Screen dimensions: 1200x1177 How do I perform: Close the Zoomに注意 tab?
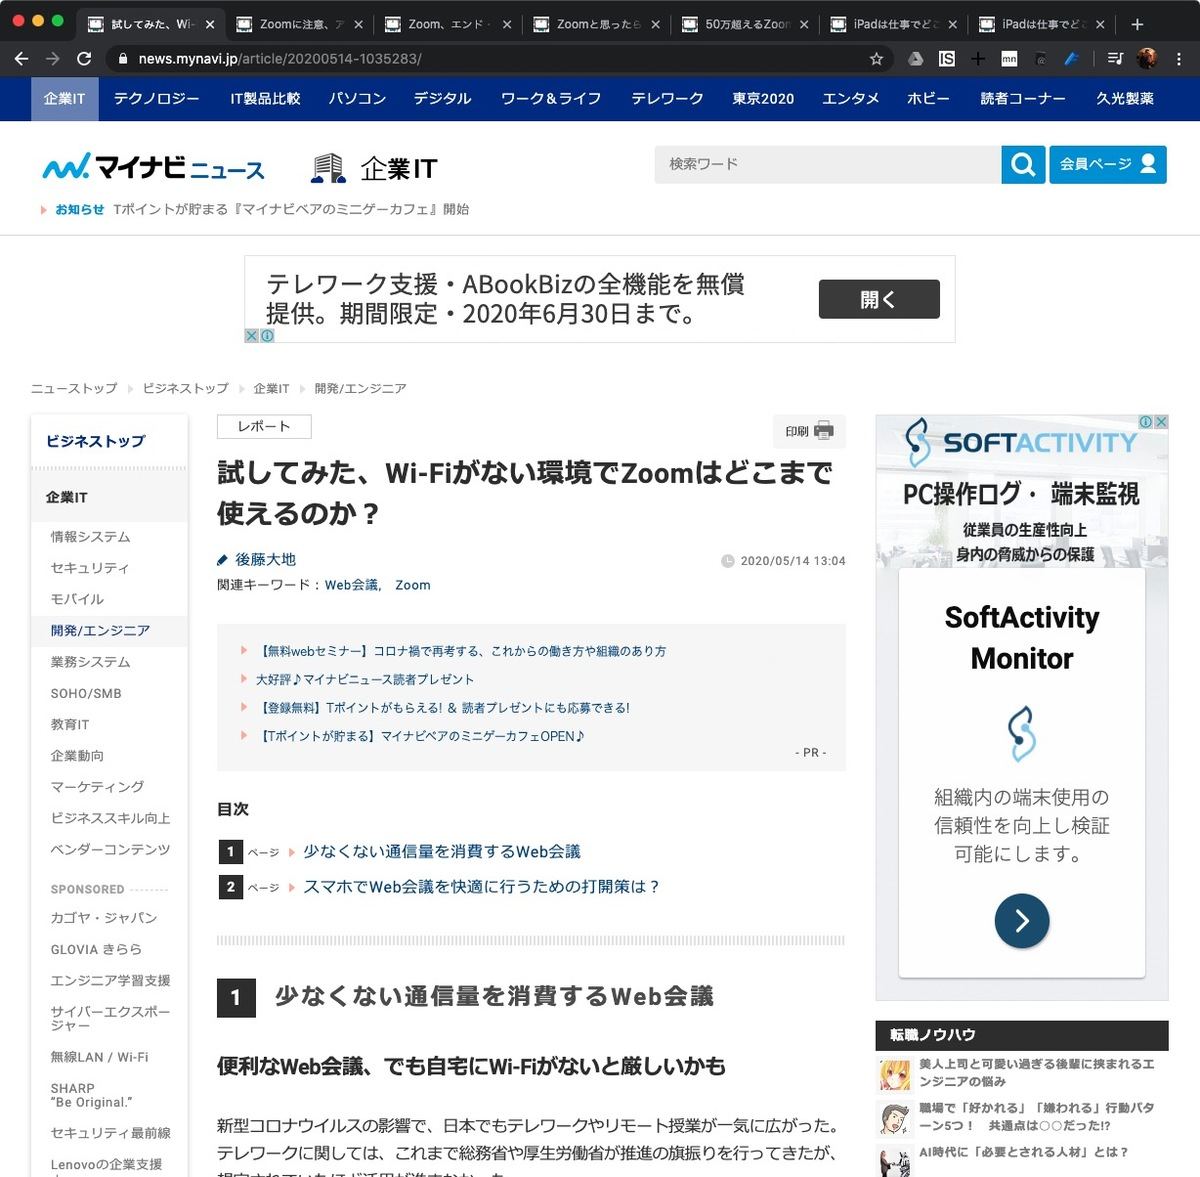pos(359,24)
